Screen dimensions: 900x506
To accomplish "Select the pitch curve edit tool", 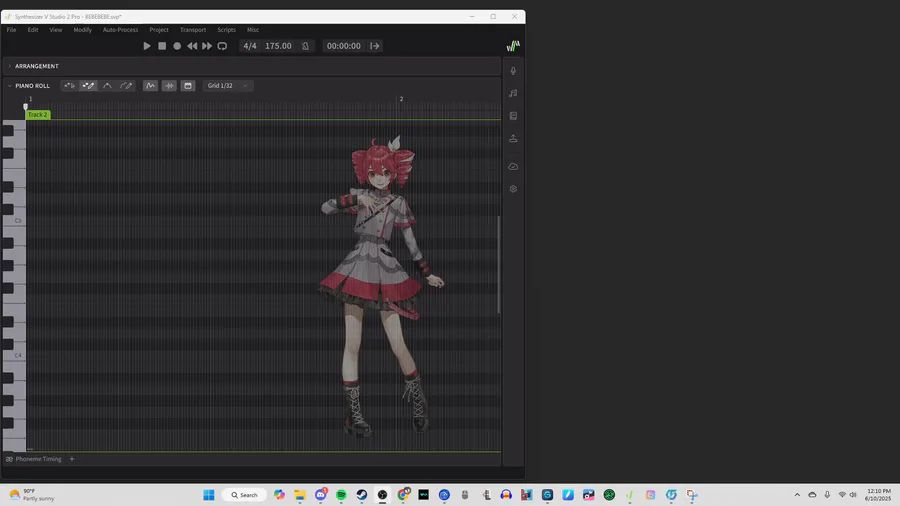I will click(107, 85).
